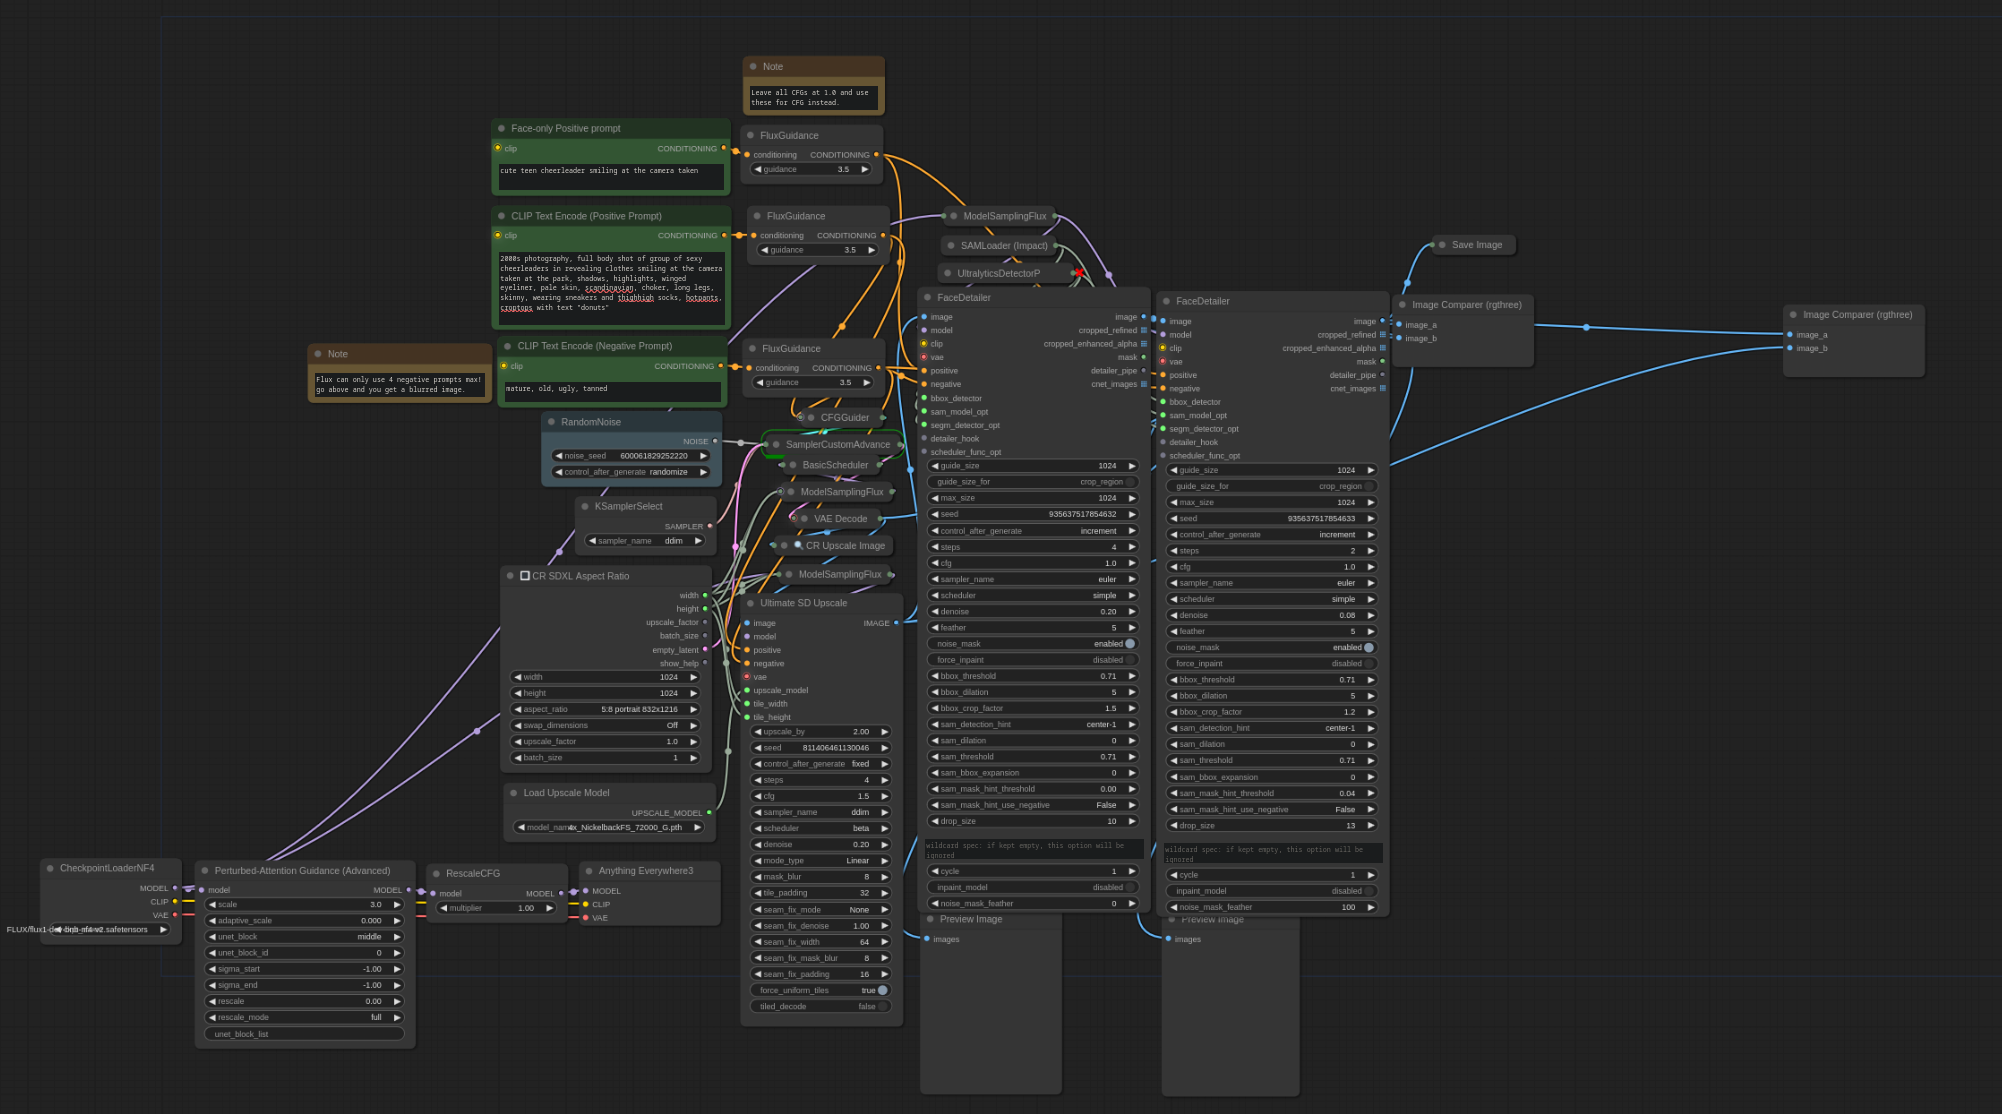Screen dimensions: 2002x1114
Task: Collapse the RandomNoise node using its dot
Action: (x=551, y=422)
